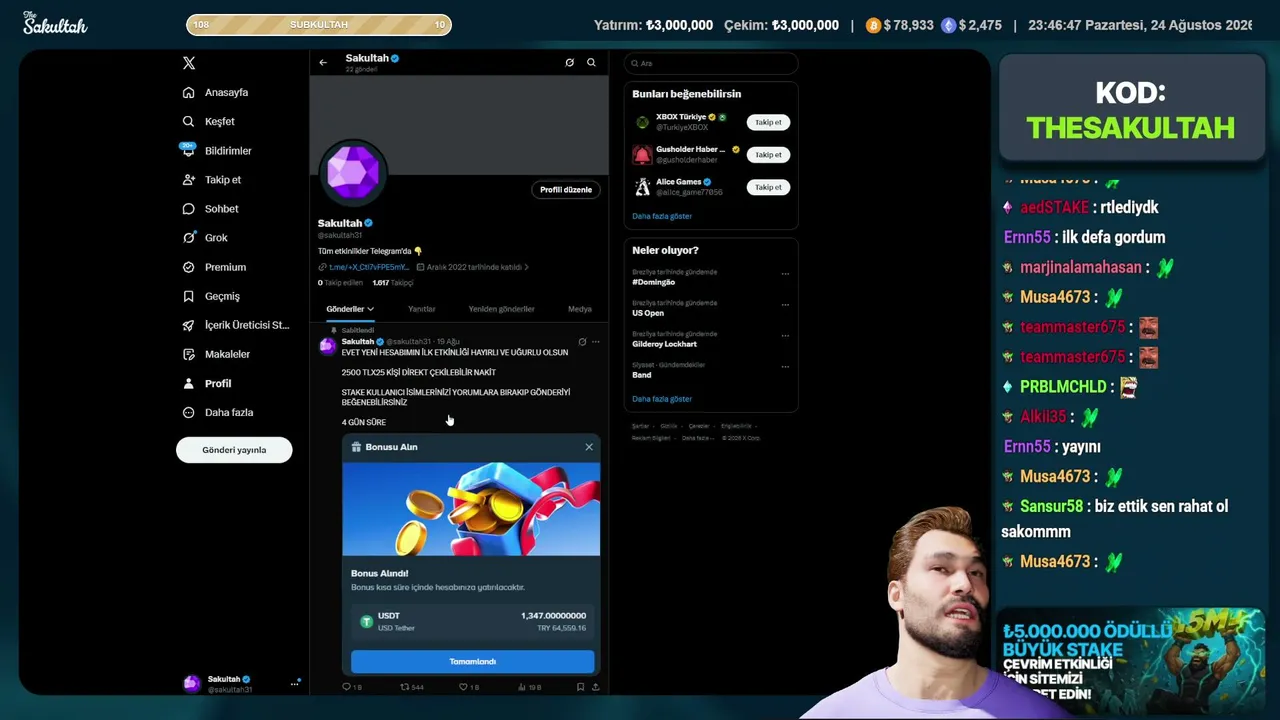This screenshot has height=720, width=1280.
Task: Follow XBOX Türkiye with Takip et
Action: pyautogui.click(x=768, y=122)
